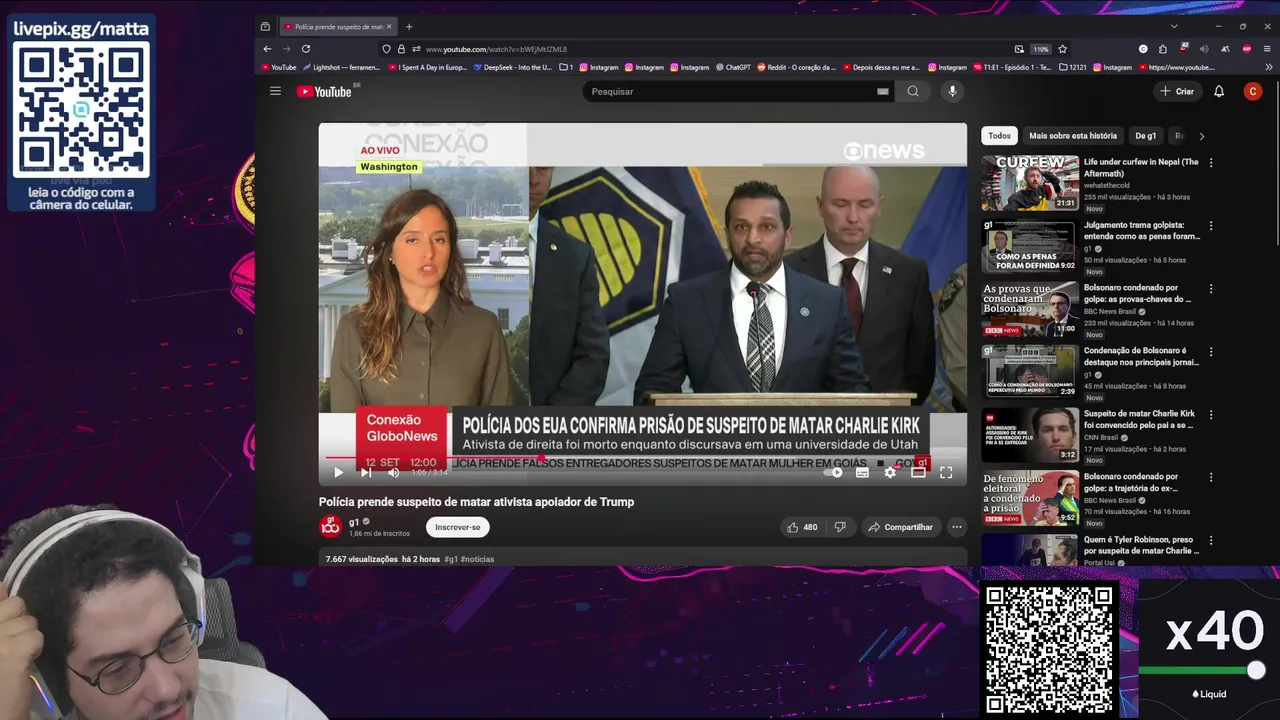Open YouTube bookmark in bookmarks bar

(x=279, y=67)
